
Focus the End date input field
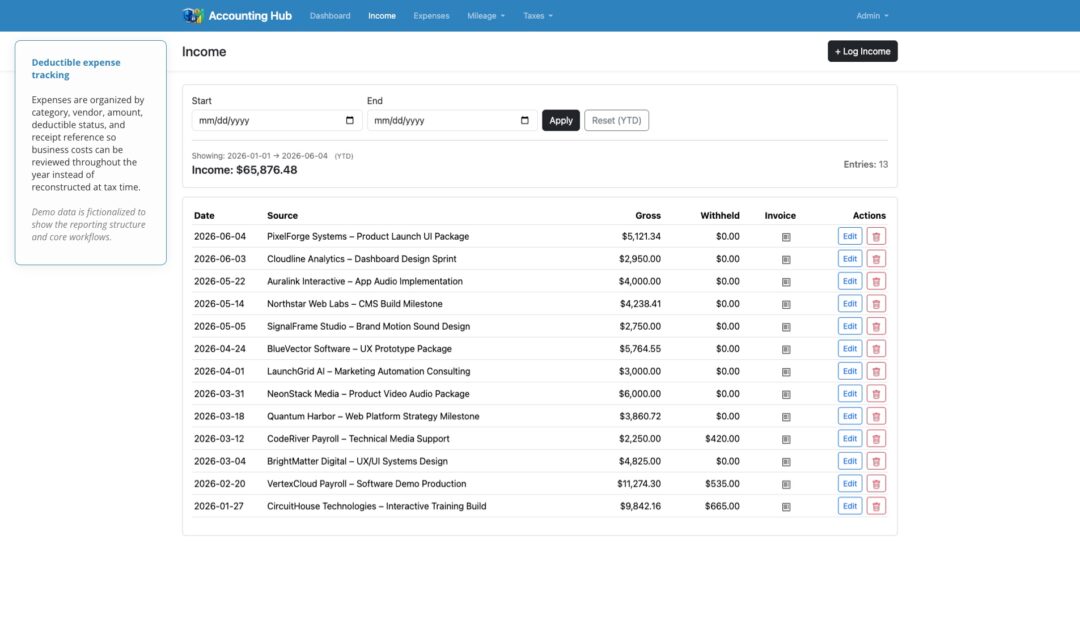[x=452, y=120]
